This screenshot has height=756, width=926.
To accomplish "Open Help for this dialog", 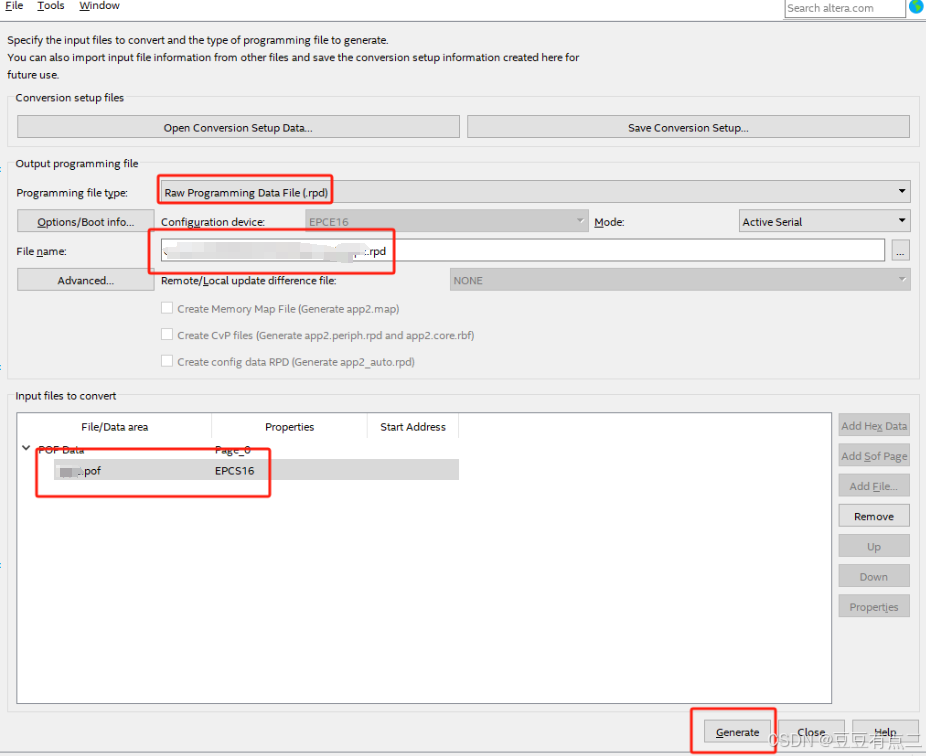I will pyautogui.click(x=885, y=732).
